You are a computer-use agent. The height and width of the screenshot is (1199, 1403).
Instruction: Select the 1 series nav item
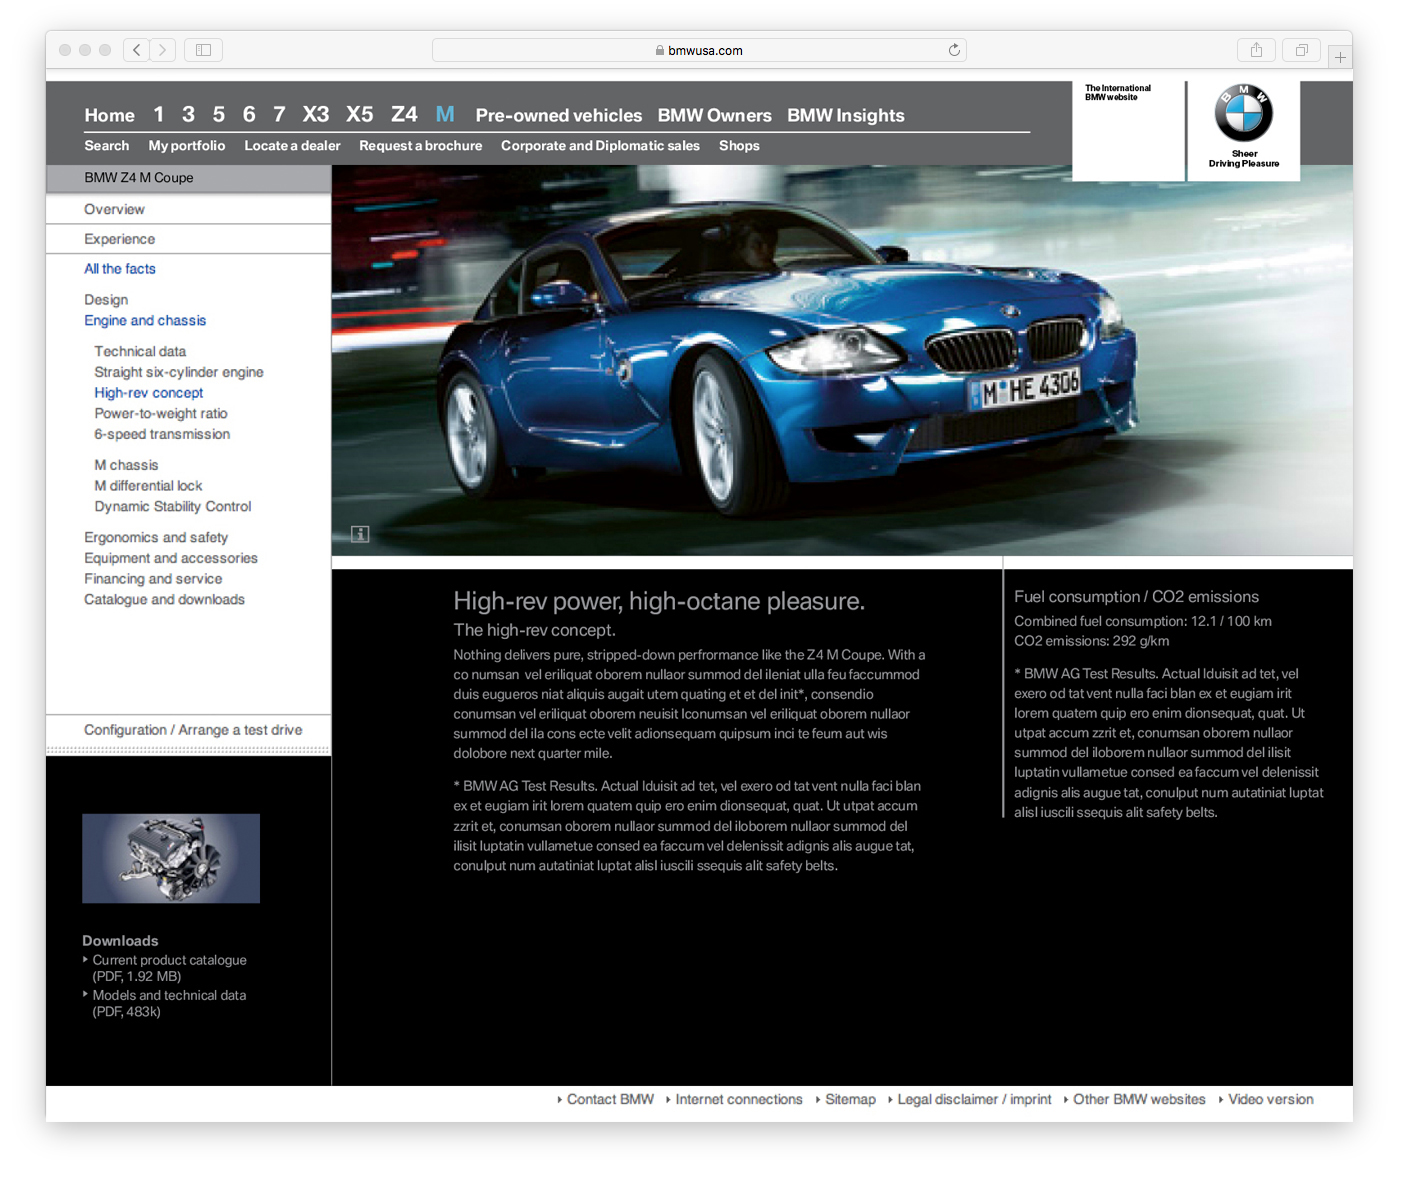pos(158,115)
